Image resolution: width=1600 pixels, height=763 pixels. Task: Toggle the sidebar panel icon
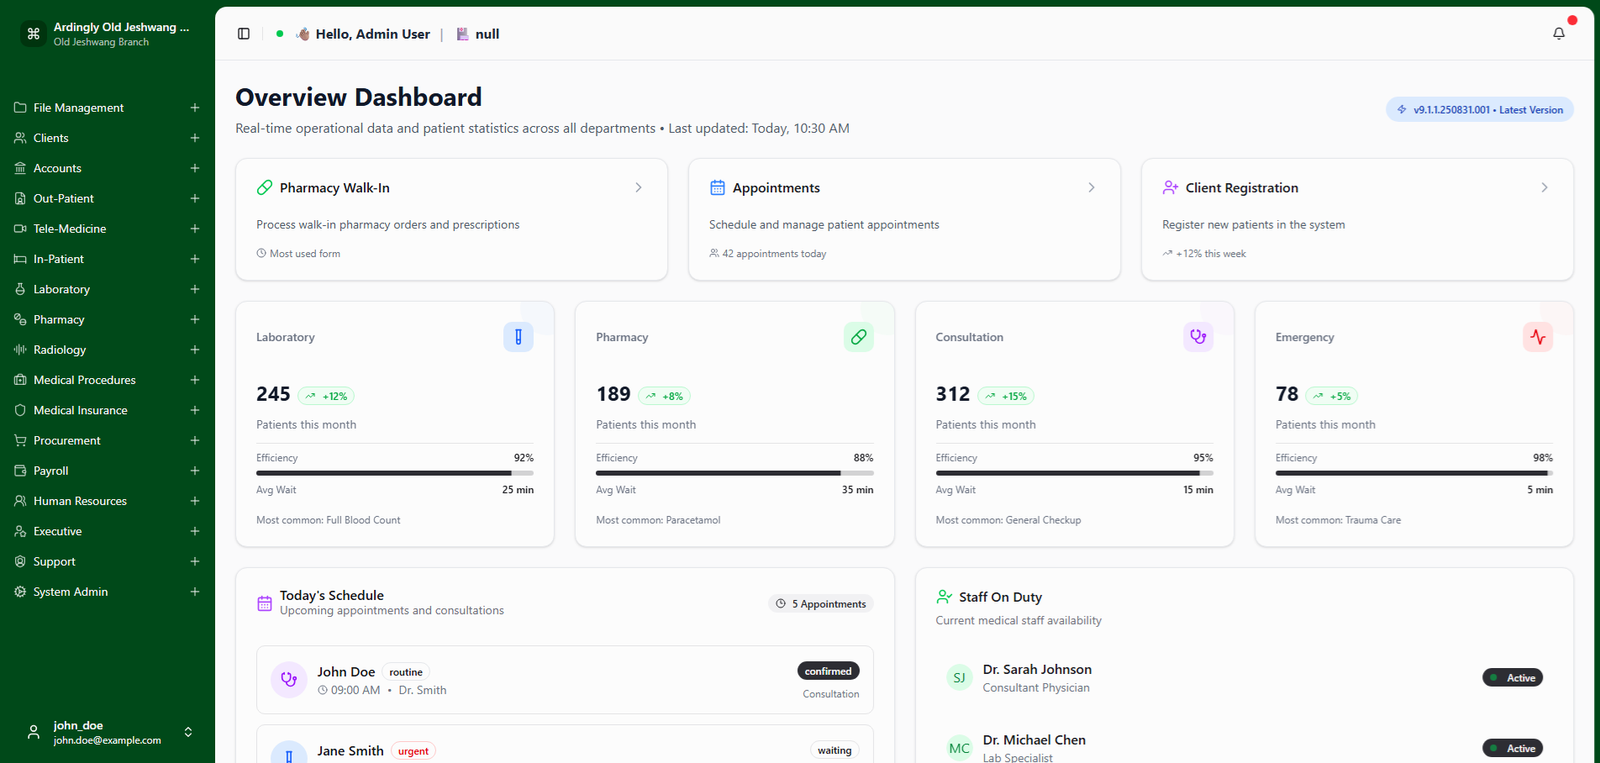click(243, 34)
